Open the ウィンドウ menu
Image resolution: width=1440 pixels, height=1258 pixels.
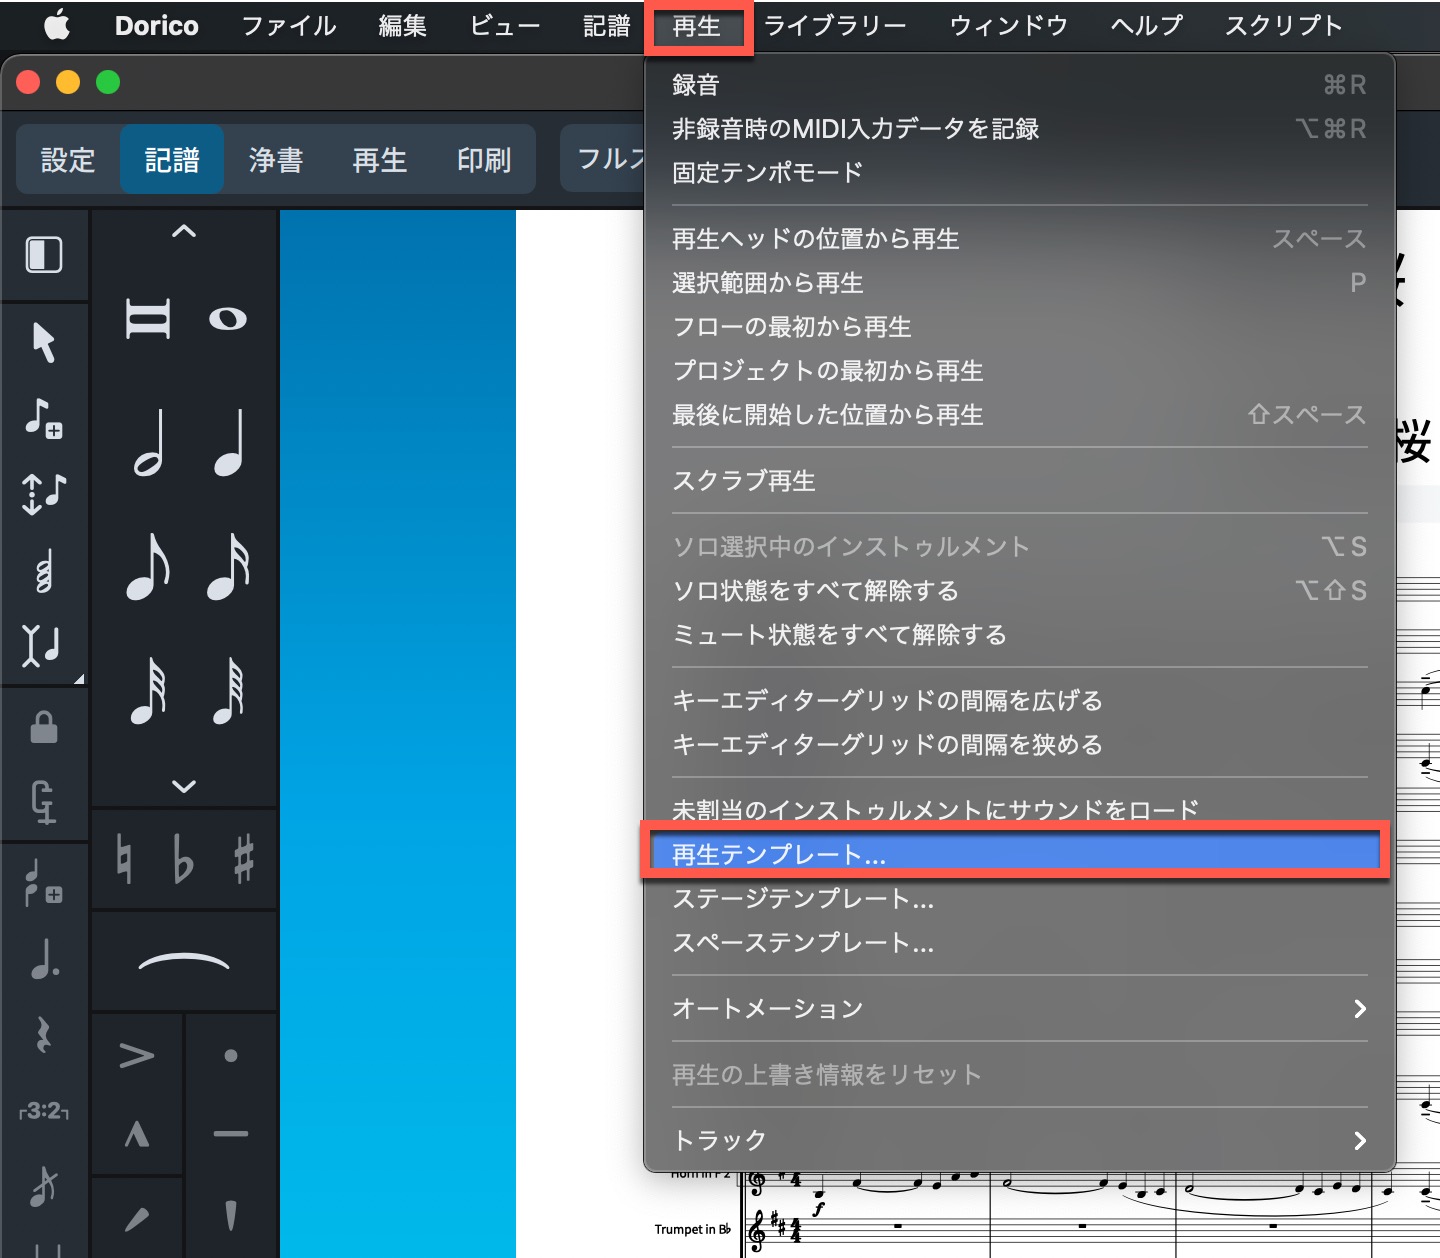click(1009, 26)
